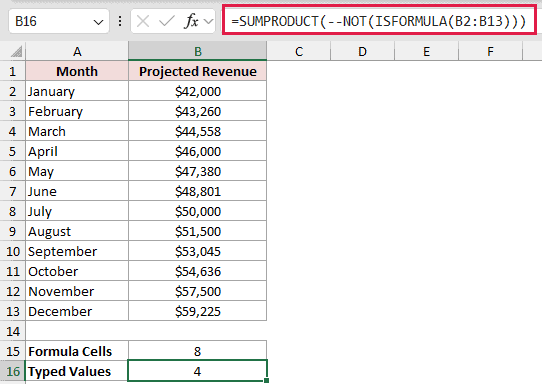Click the $51,500 revenue cell
The height and width of the screenshot is (384, 542).
pos(197,231)
